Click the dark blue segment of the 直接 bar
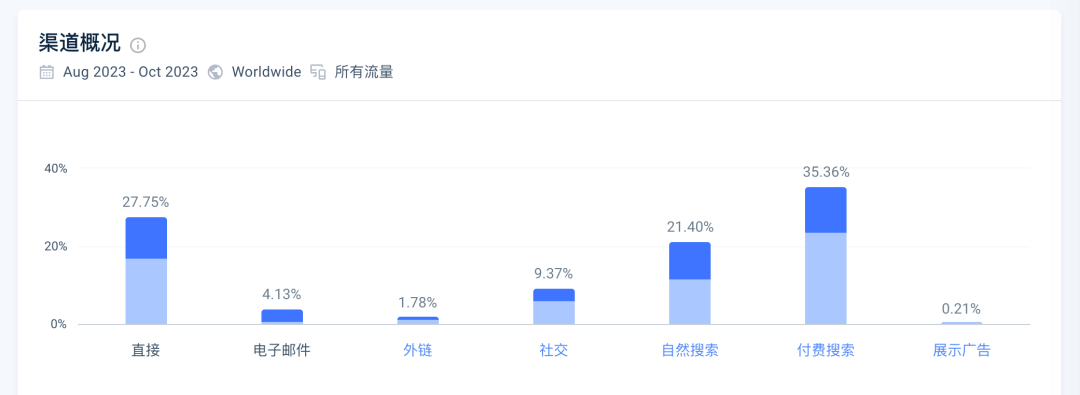 (146, 238)
